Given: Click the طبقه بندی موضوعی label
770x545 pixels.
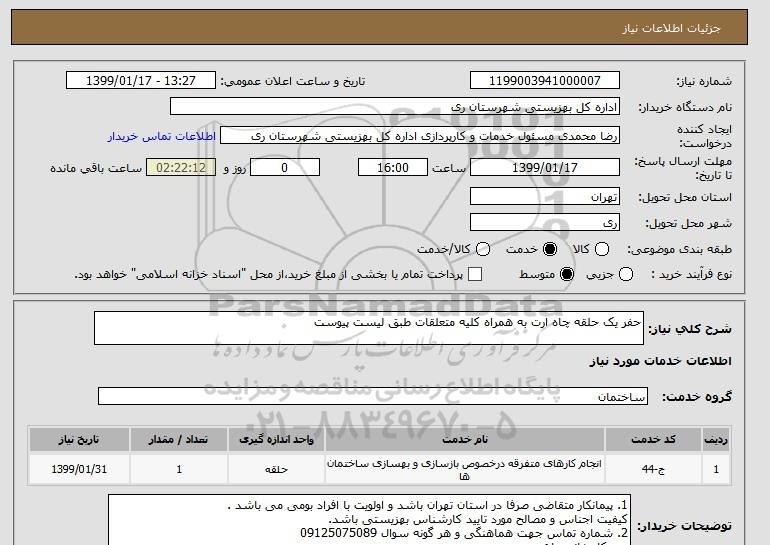Looking at the screenshot, I should (680, 249).
